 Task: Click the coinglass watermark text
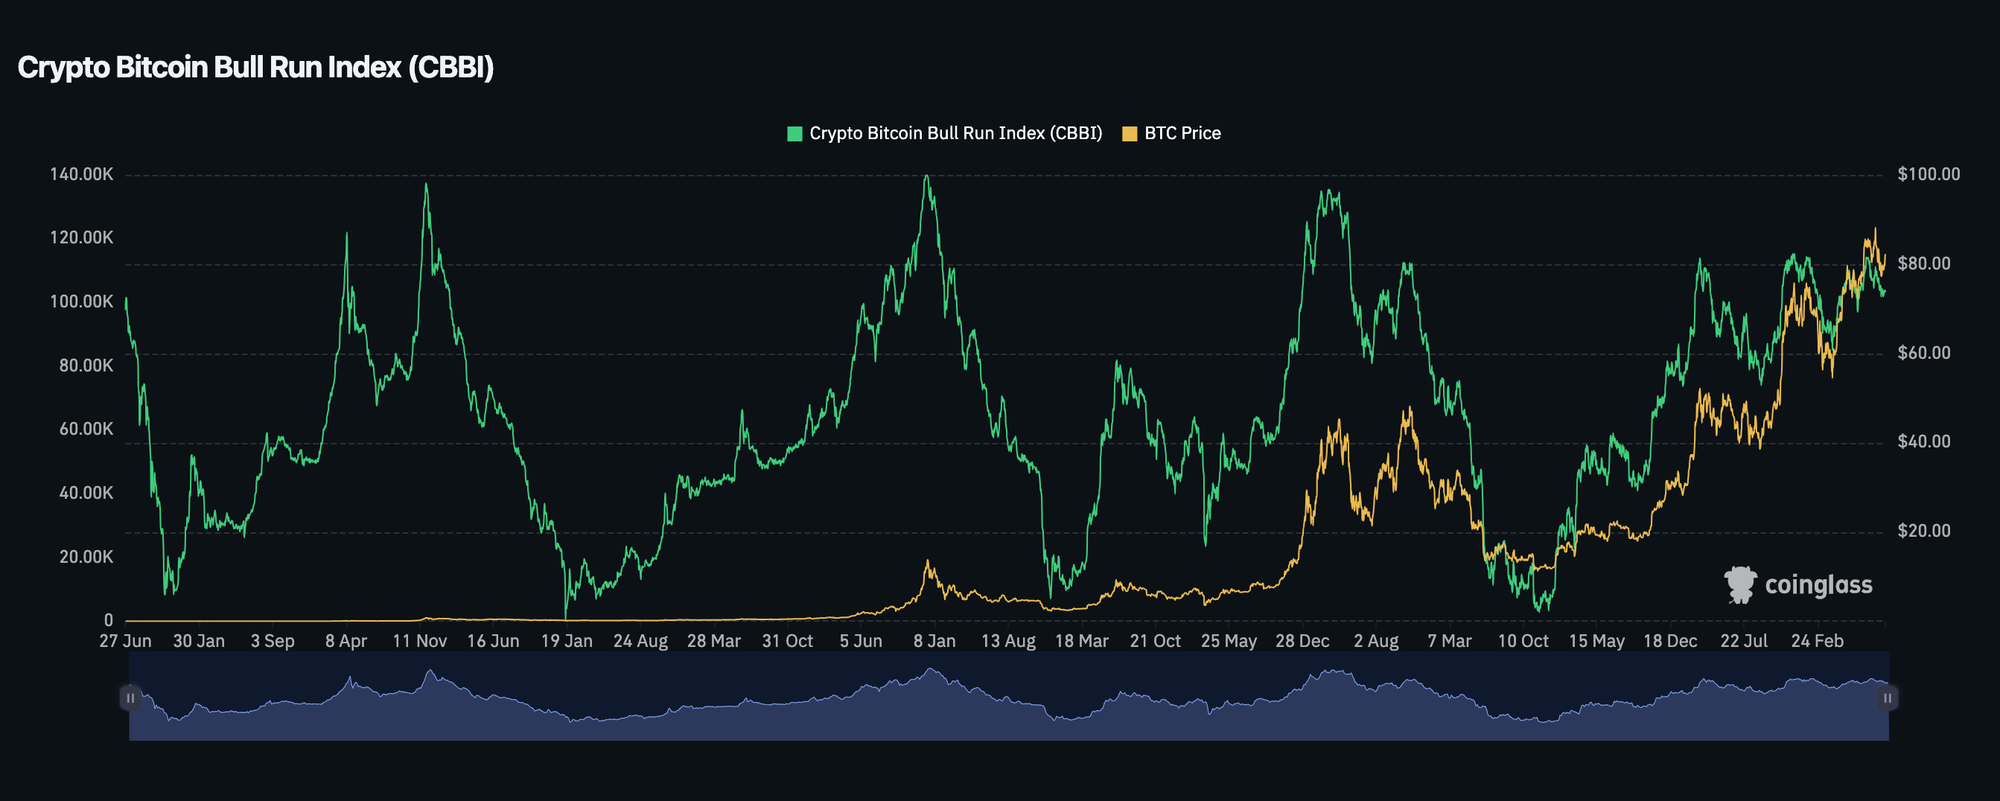click(1818, 585)
